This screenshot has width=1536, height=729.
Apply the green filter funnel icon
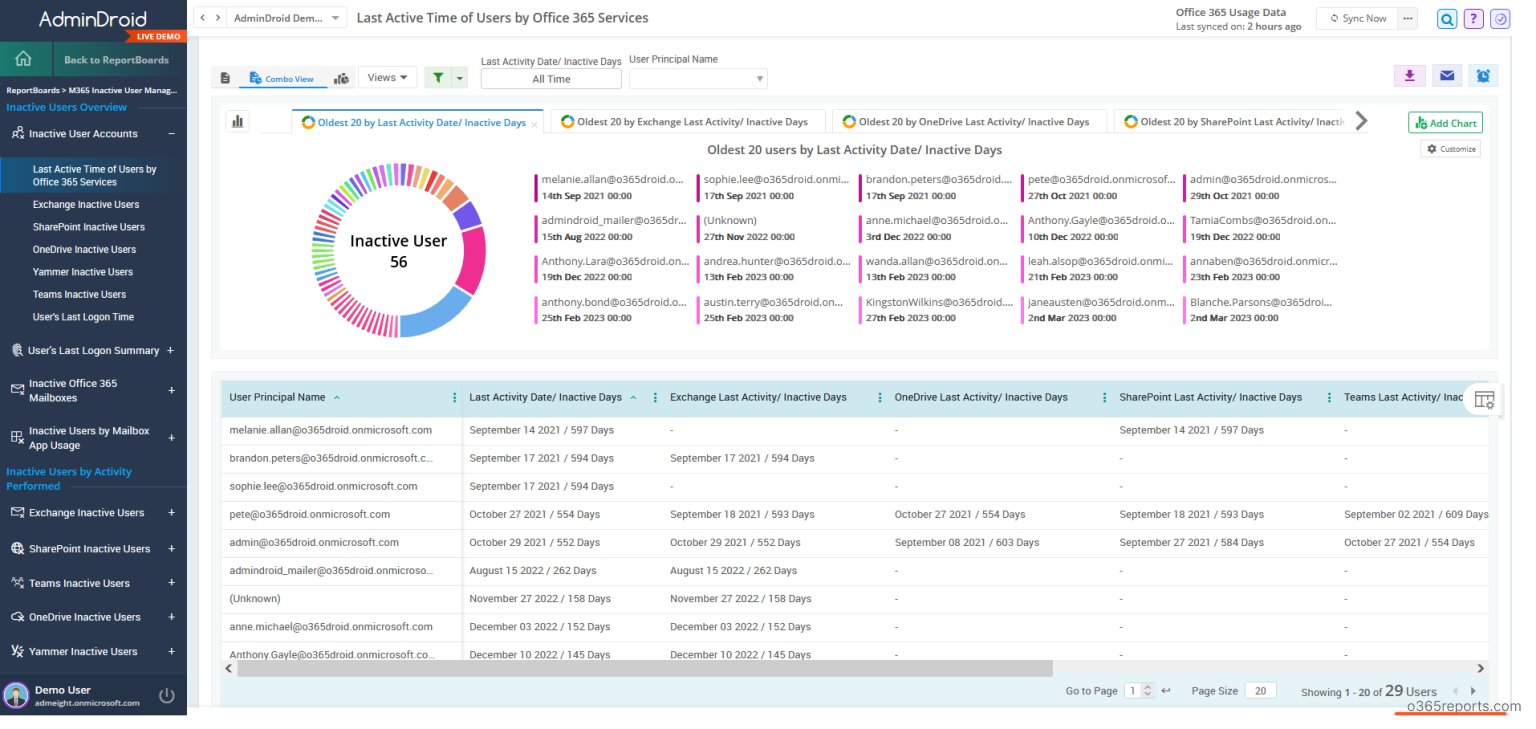coord(440,76)
